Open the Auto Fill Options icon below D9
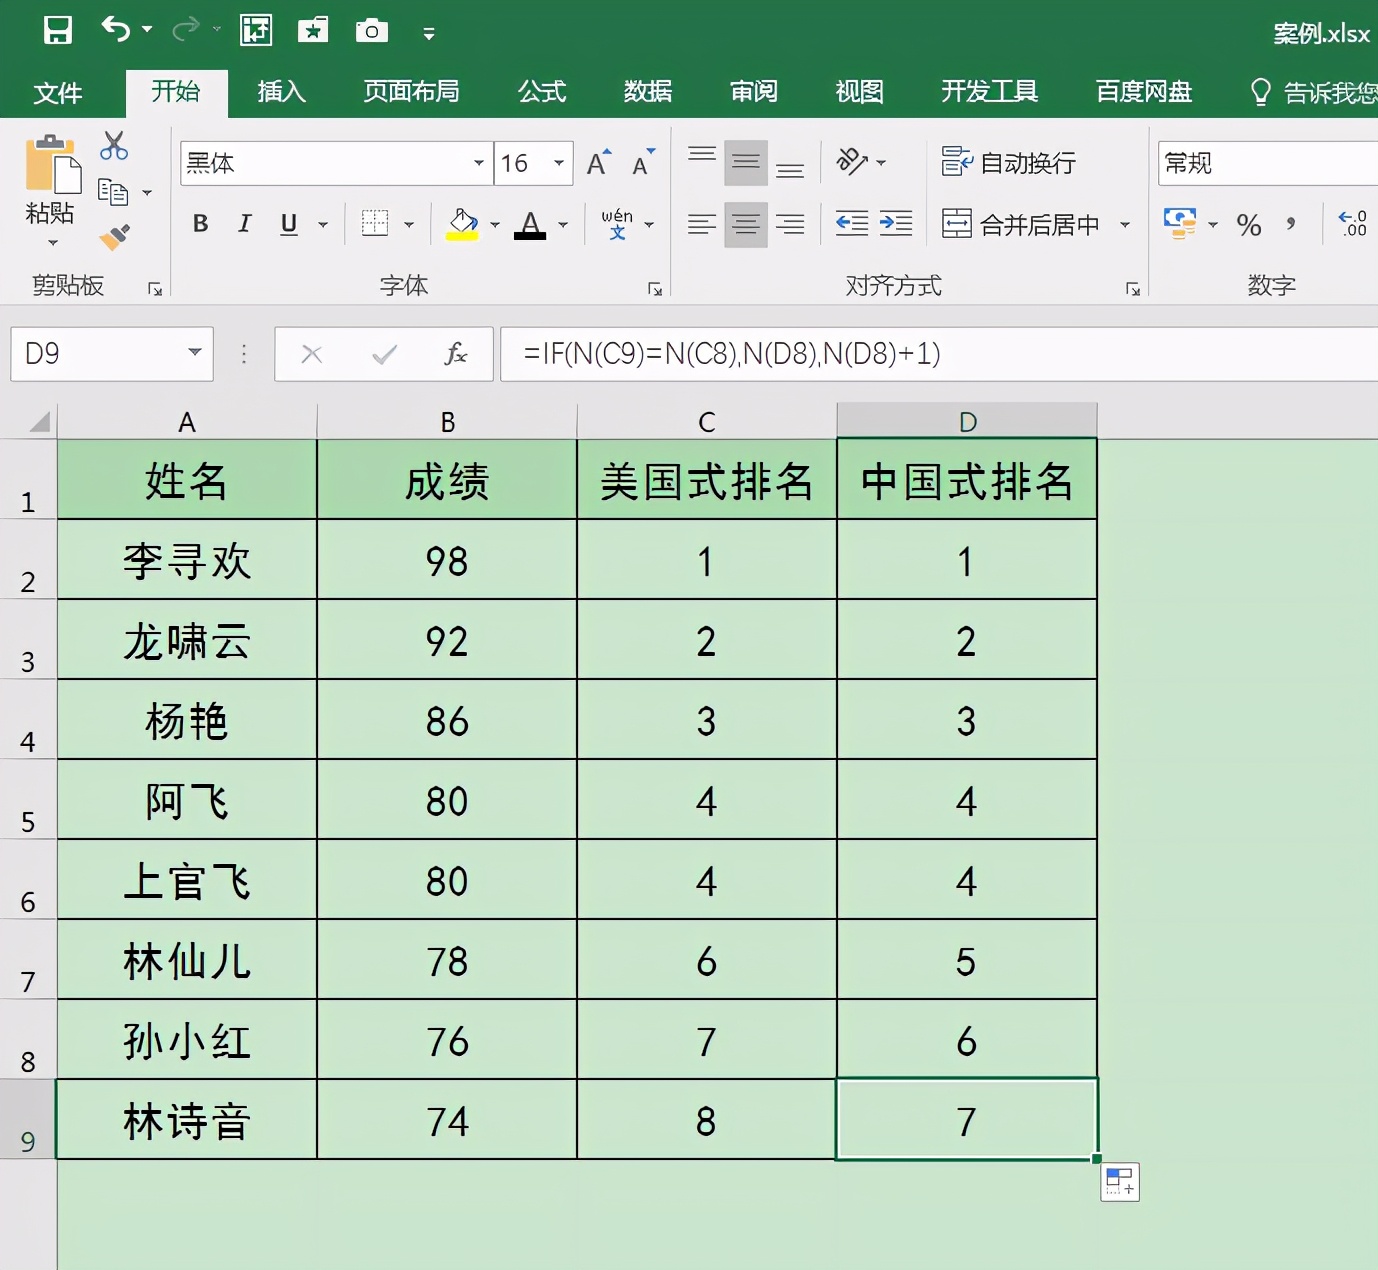The width and height of the screenshot is (1378, 1270). click(x=1120, y=1182)
